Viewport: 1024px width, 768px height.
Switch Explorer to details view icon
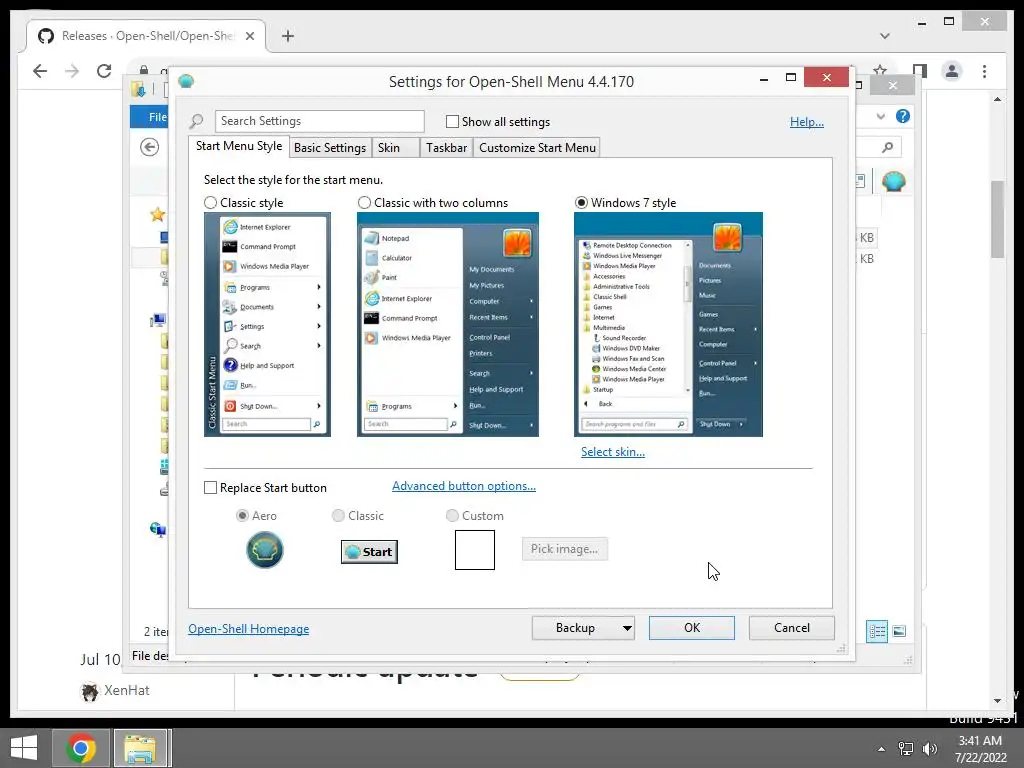(x=877, y=631)
